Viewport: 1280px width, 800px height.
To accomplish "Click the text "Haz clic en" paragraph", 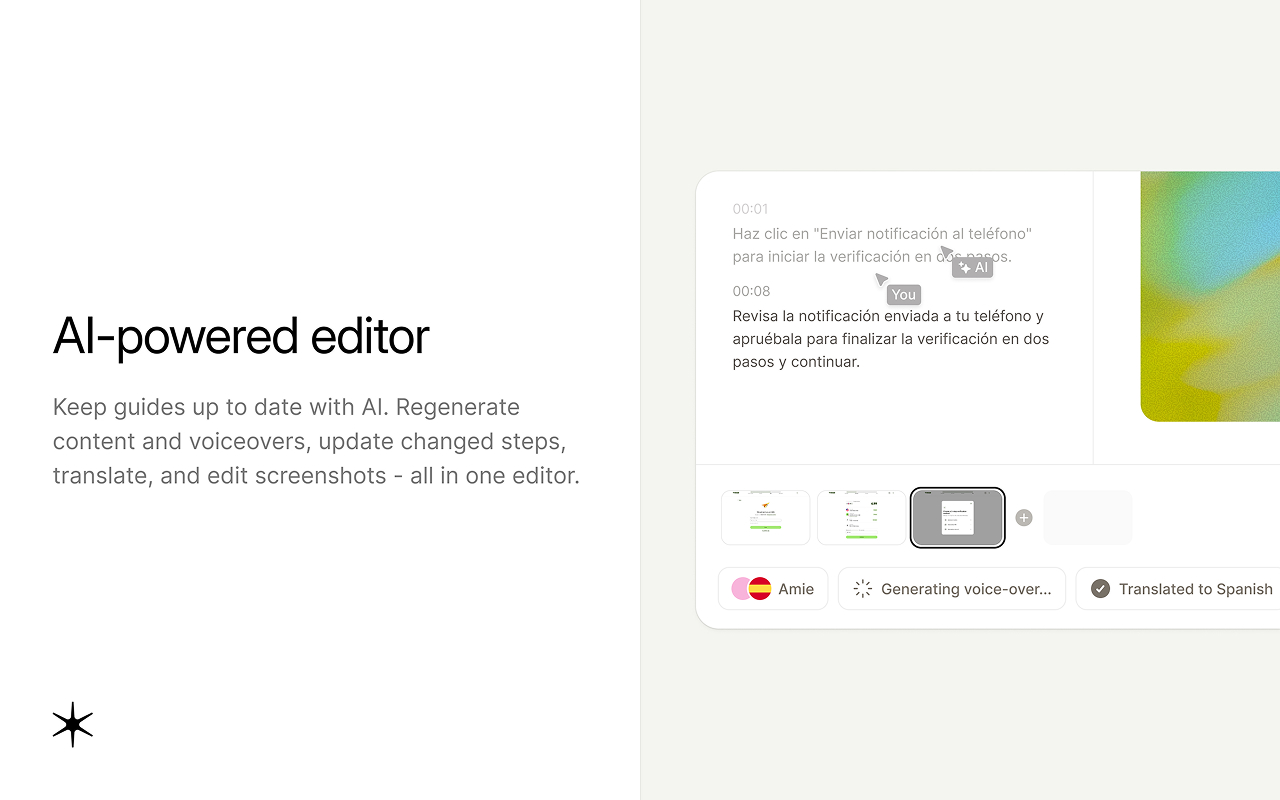I will (882, 245).
